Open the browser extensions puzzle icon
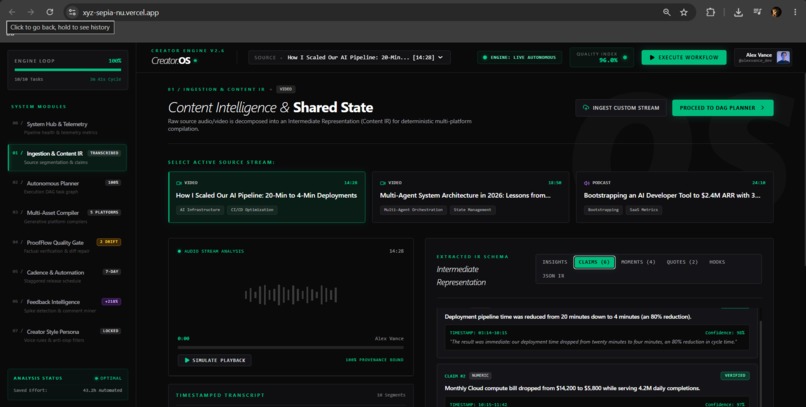Viewport: 806px width, 407px height. point(710,12)
